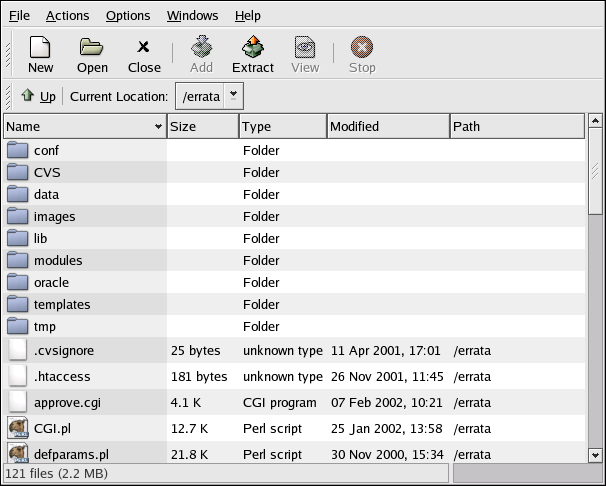Open an archive with the Open icon
This screenshot has height=486, width=606.
point(92,47)
